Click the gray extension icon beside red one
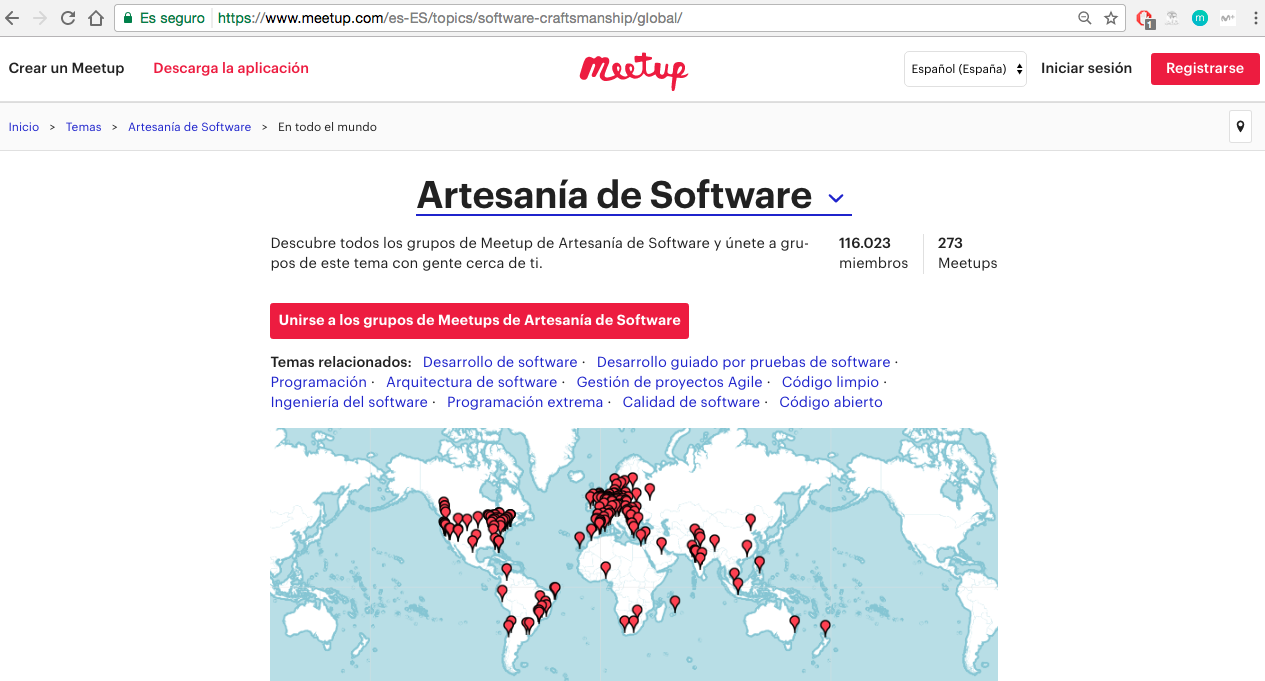 coord(1172,18)
